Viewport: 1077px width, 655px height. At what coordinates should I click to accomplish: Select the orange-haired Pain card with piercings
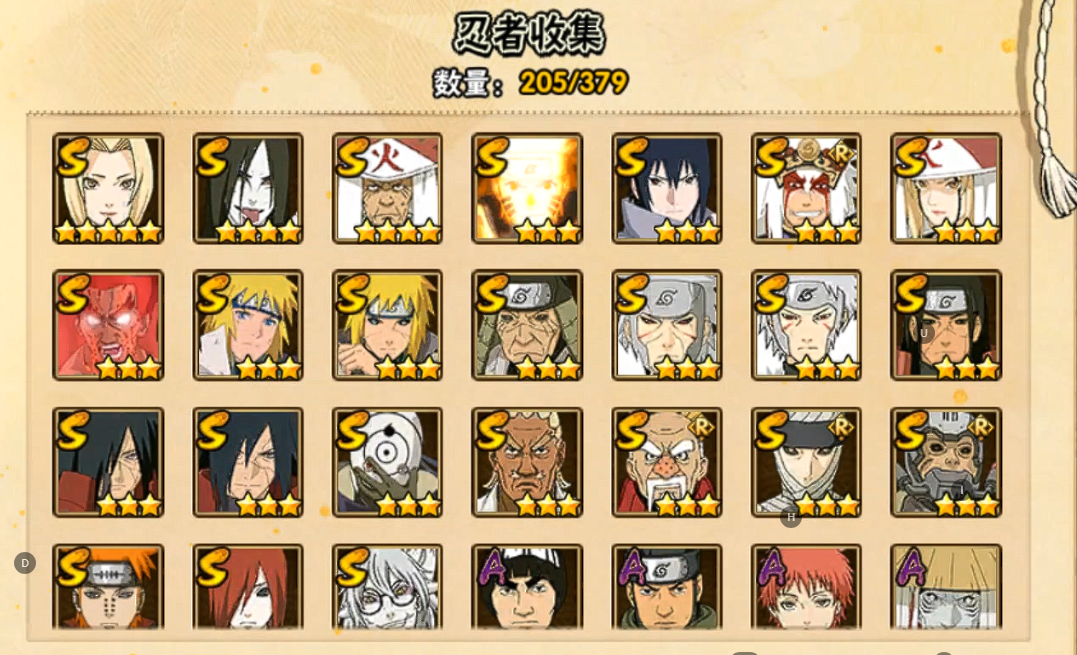point(109,587)
